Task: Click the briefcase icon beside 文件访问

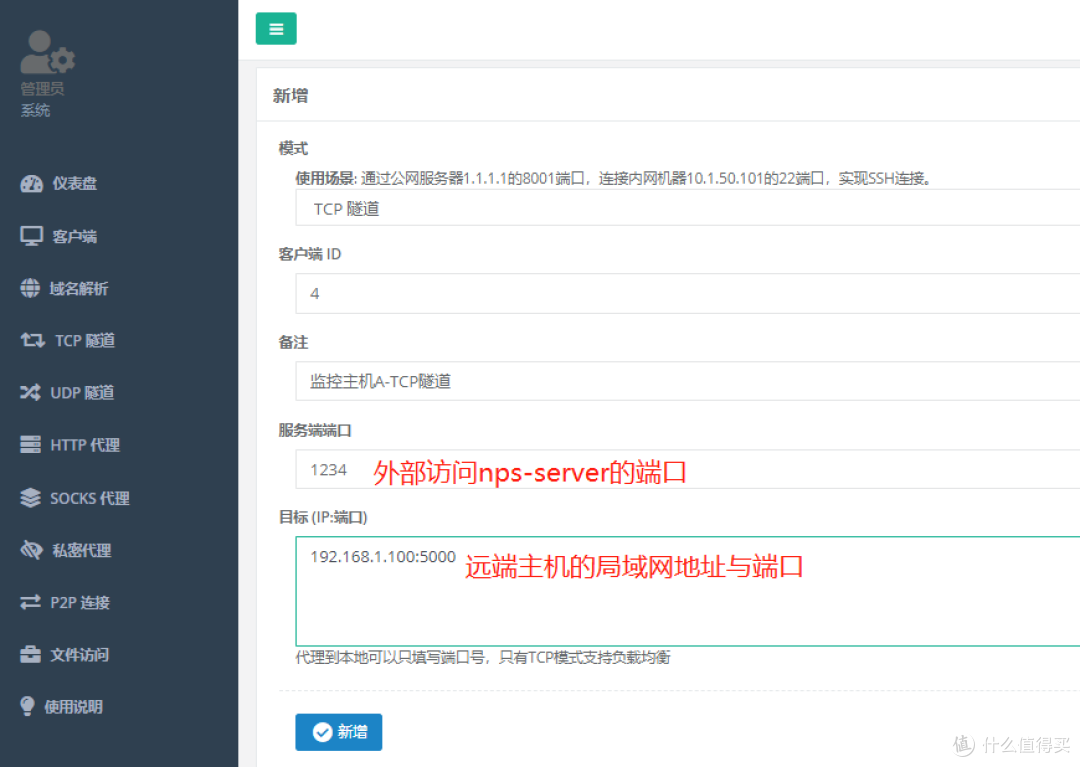Action: click(x=30, y=654)
